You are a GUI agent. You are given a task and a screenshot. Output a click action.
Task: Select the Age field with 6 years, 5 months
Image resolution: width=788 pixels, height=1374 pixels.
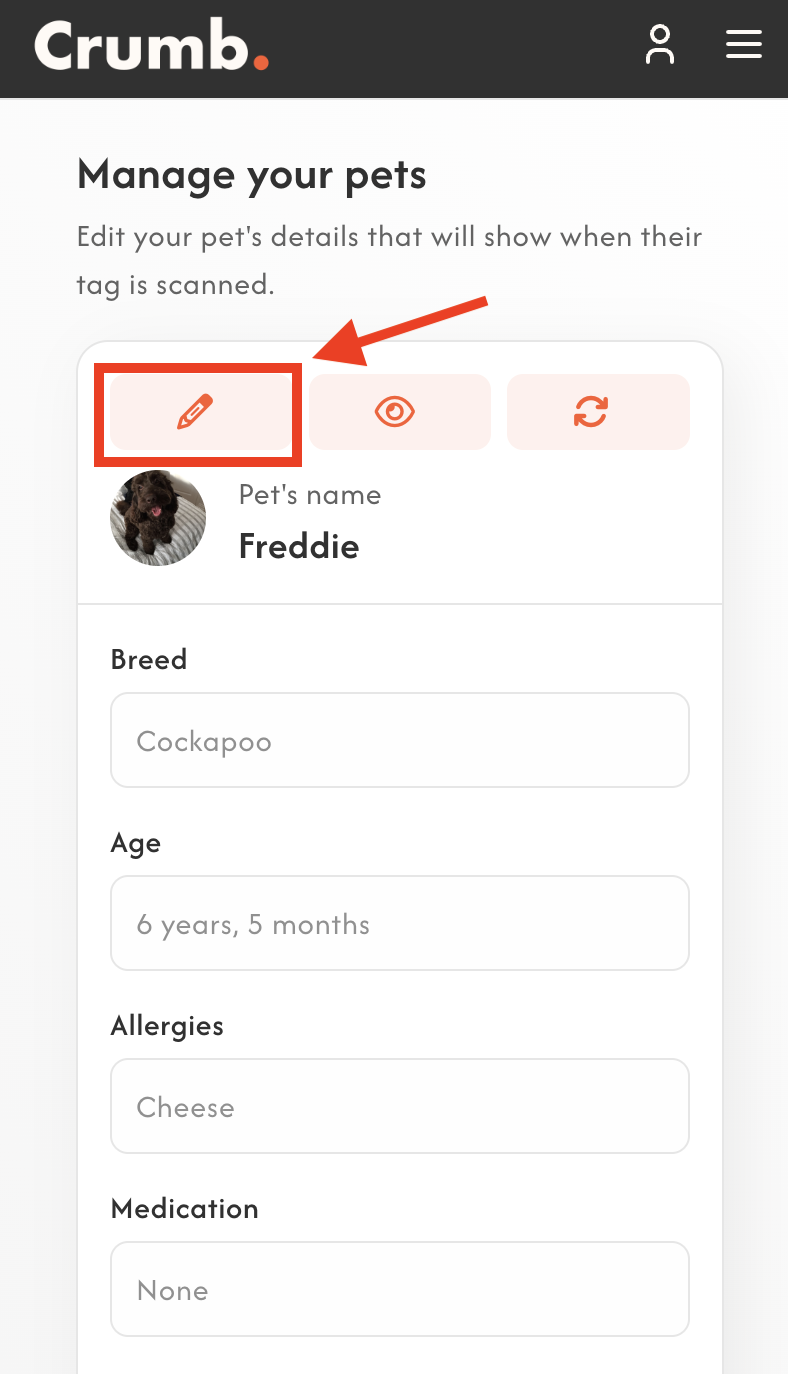point(399,924)
